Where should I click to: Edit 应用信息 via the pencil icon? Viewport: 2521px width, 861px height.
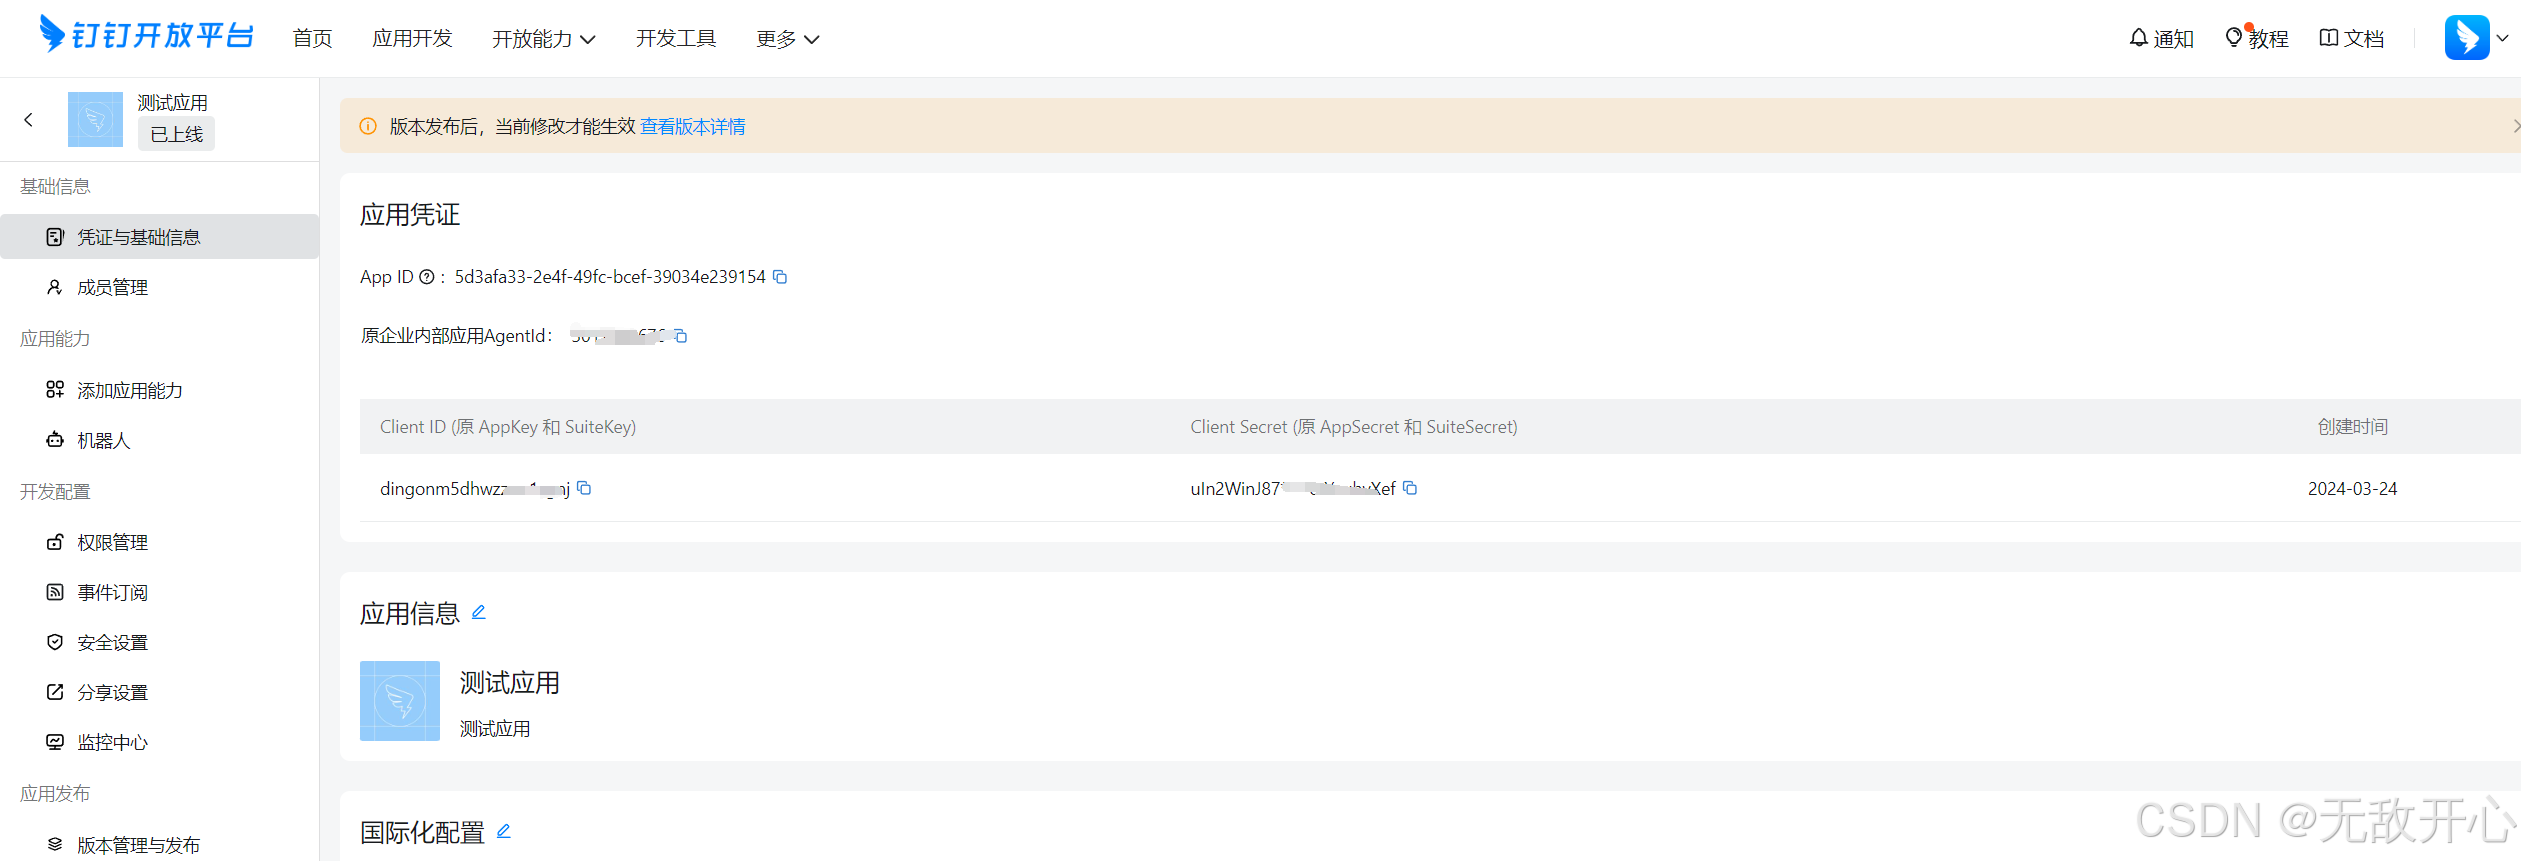pos(479,612)
